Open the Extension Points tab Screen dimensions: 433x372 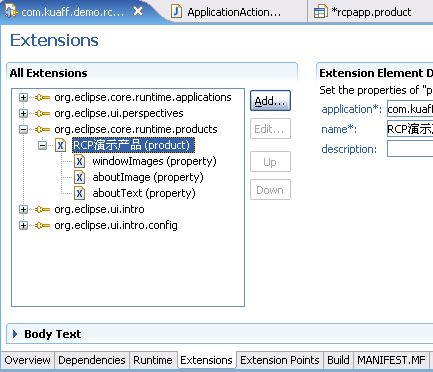280,360
